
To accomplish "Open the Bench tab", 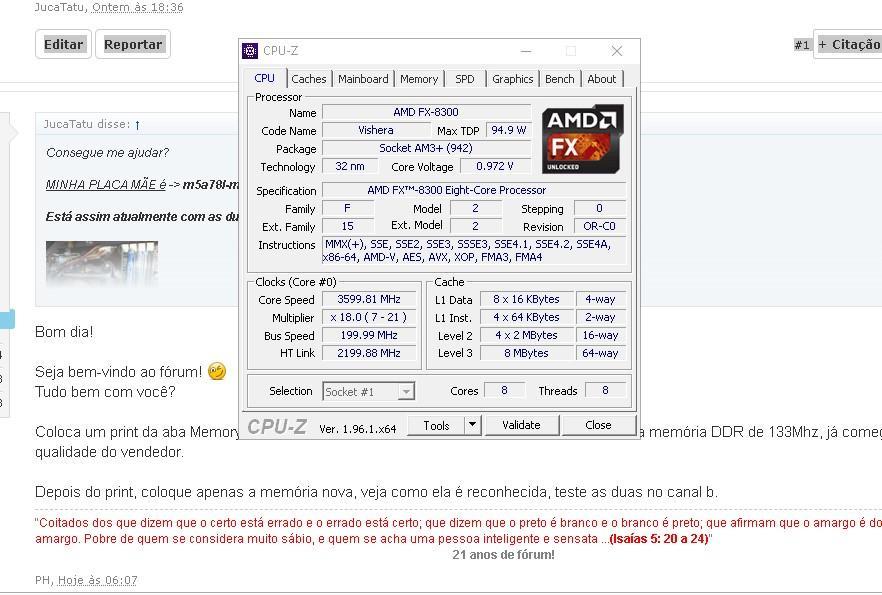I will pyautogui.click(x=560, y=79).
